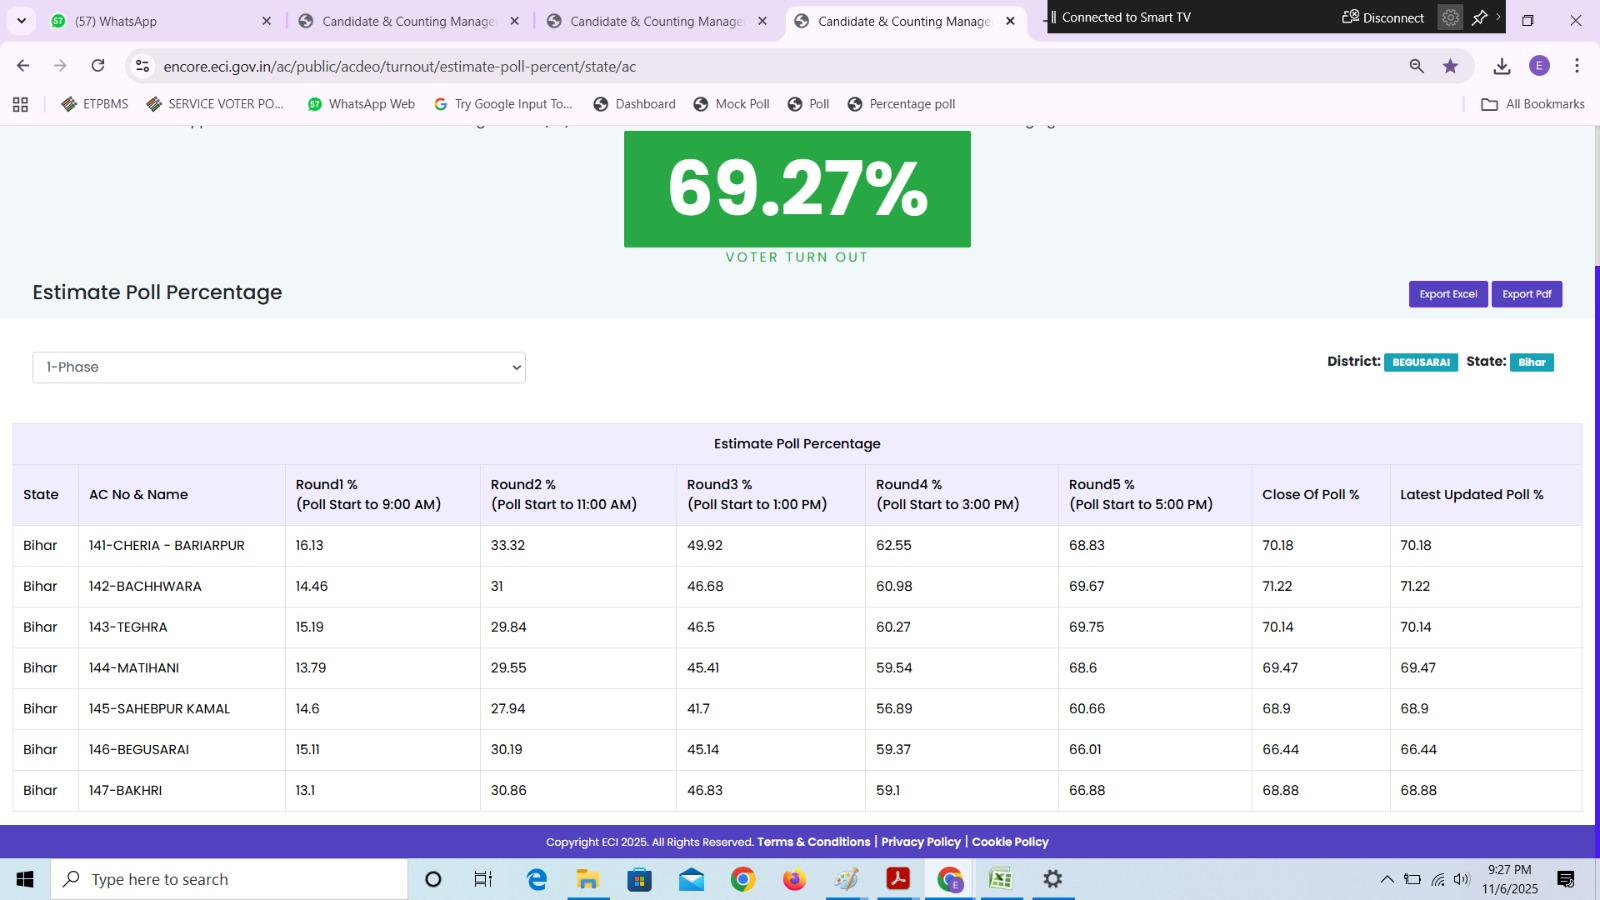Open the browser downloads icon
This screenshot has width=1600, height=900.
pyautogui.click(x=1501, y=66)
